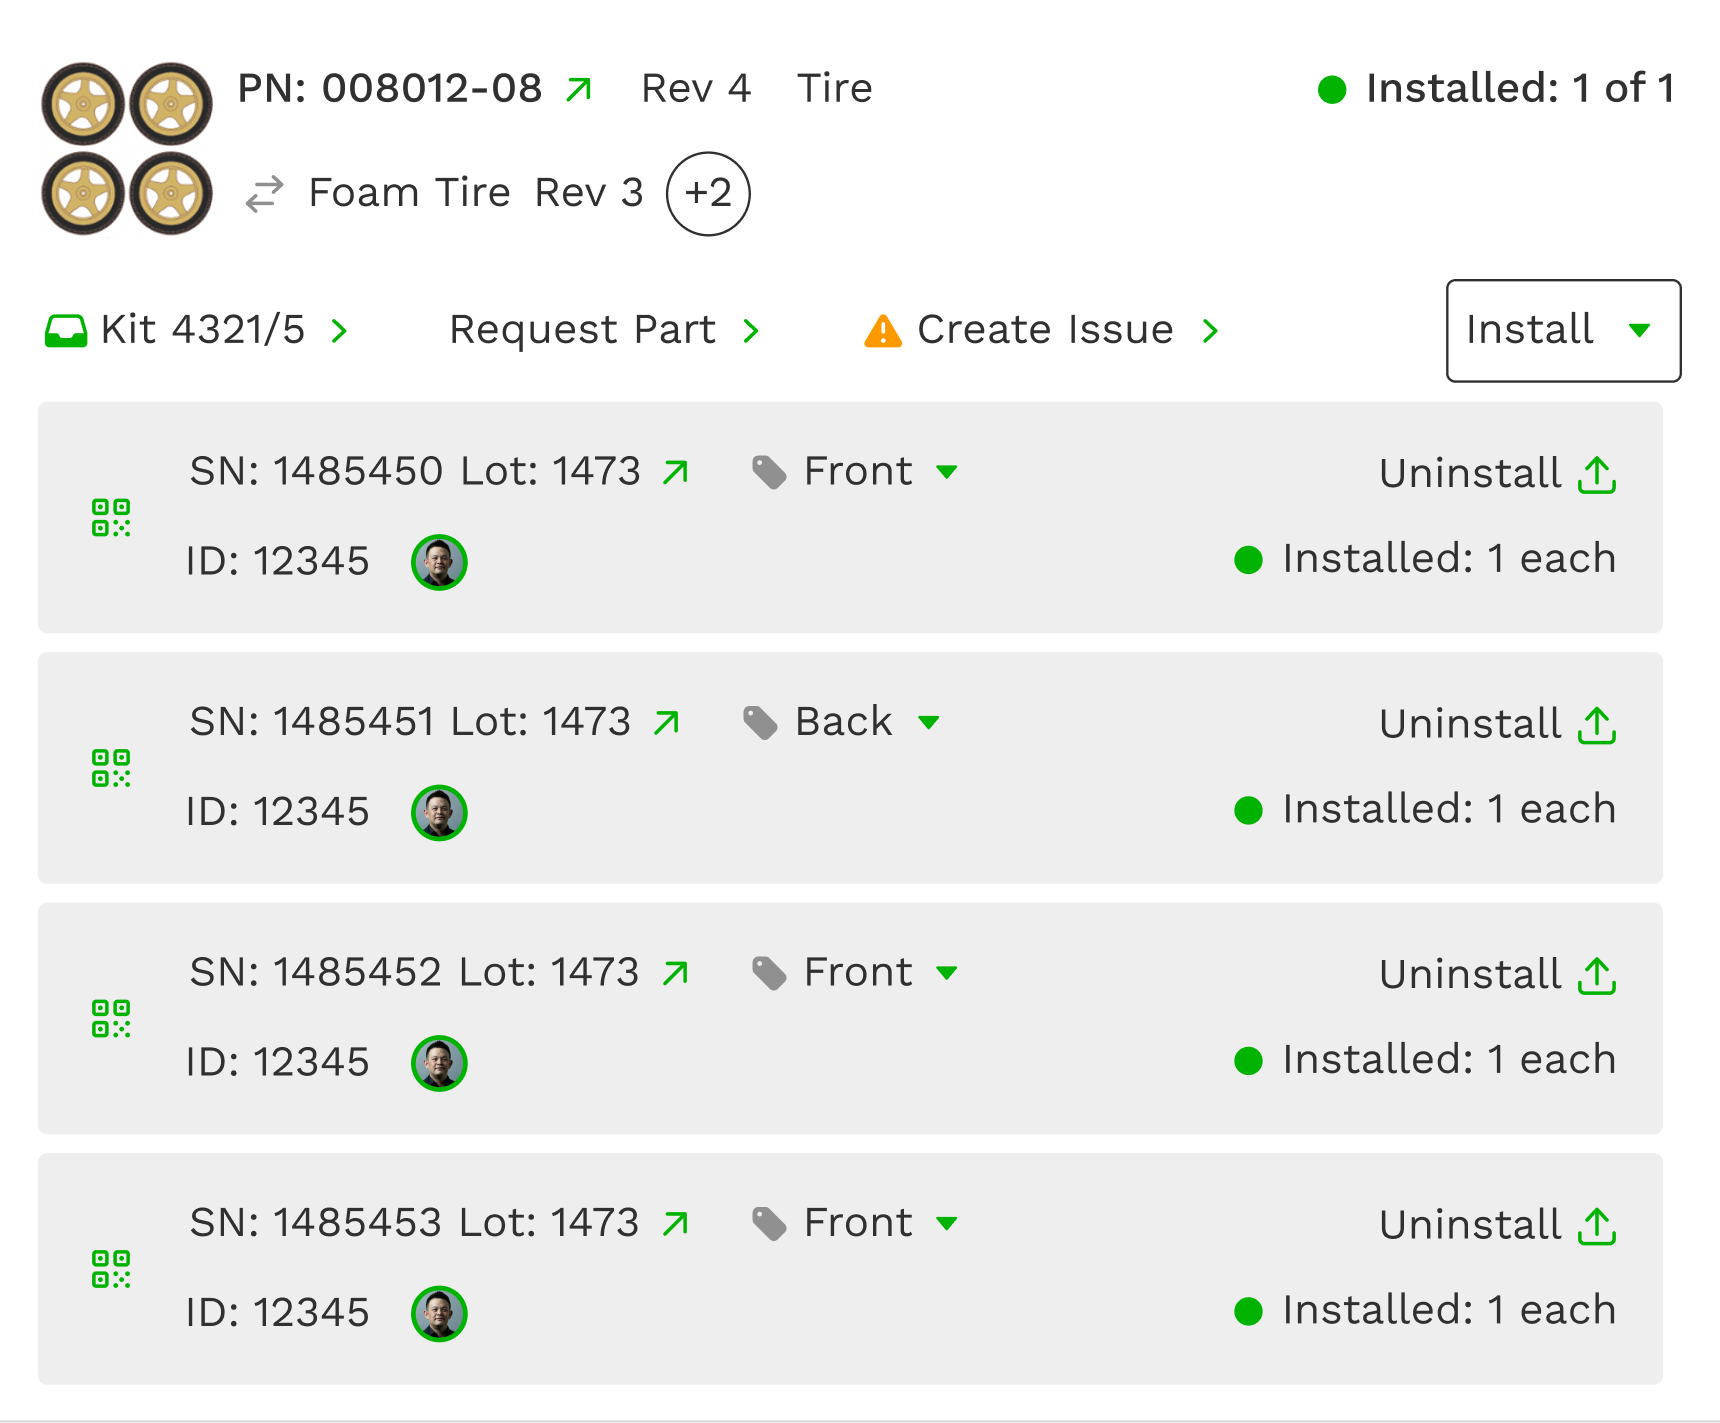The image size is (1720, 1423).
Task: Click the Kit 4321/5 tray icon
Action: coord(66,331)
